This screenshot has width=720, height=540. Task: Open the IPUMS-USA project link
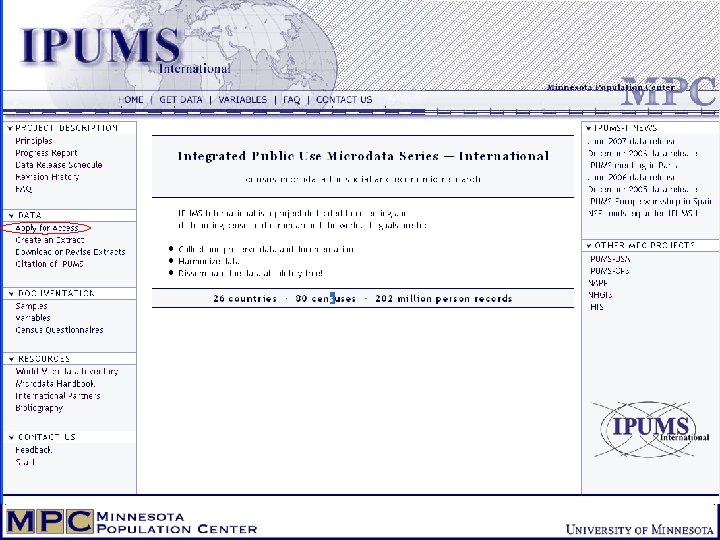click(609, 259)
